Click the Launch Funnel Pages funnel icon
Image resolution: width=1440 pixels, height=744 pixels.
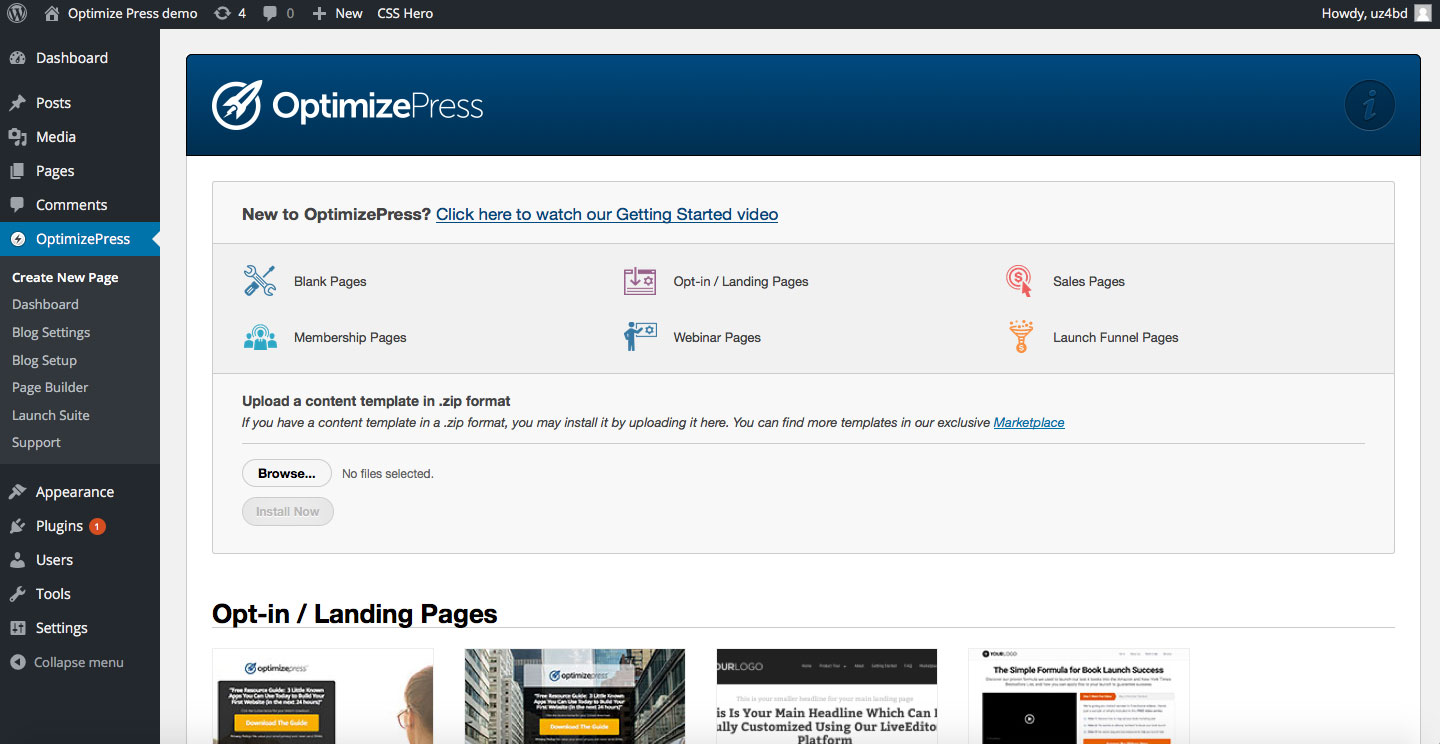(x=1020, y=337)
